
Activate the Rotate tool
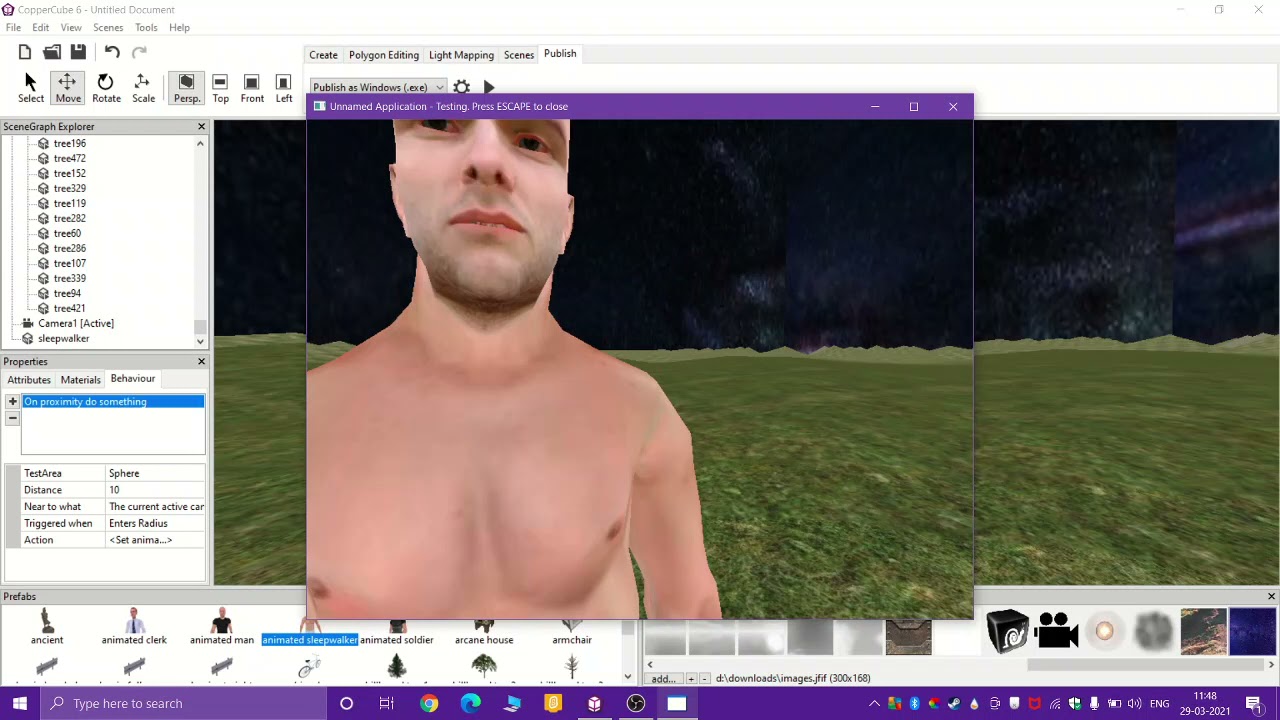(x=106, y=88)
